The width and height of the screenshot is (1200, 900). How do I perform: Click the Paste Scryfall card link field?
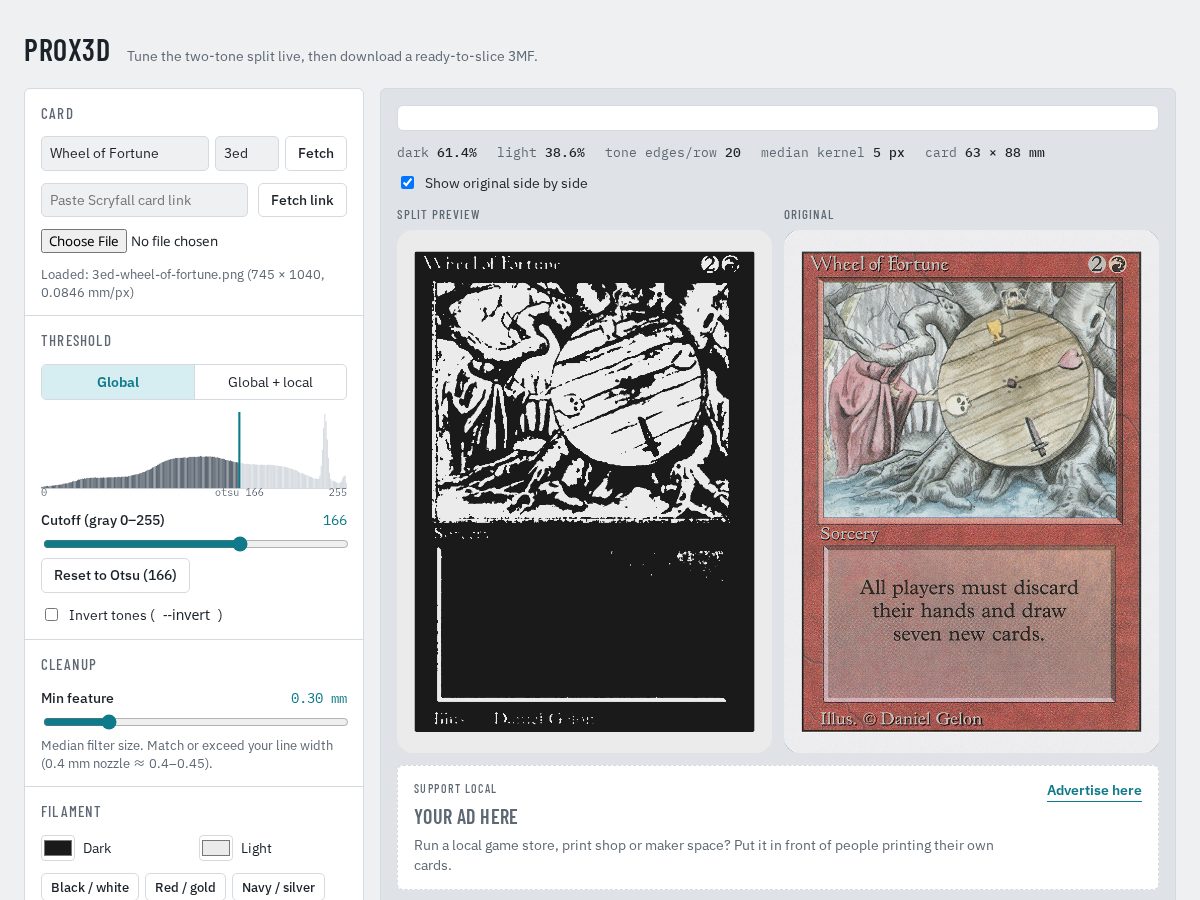point(144,200)
